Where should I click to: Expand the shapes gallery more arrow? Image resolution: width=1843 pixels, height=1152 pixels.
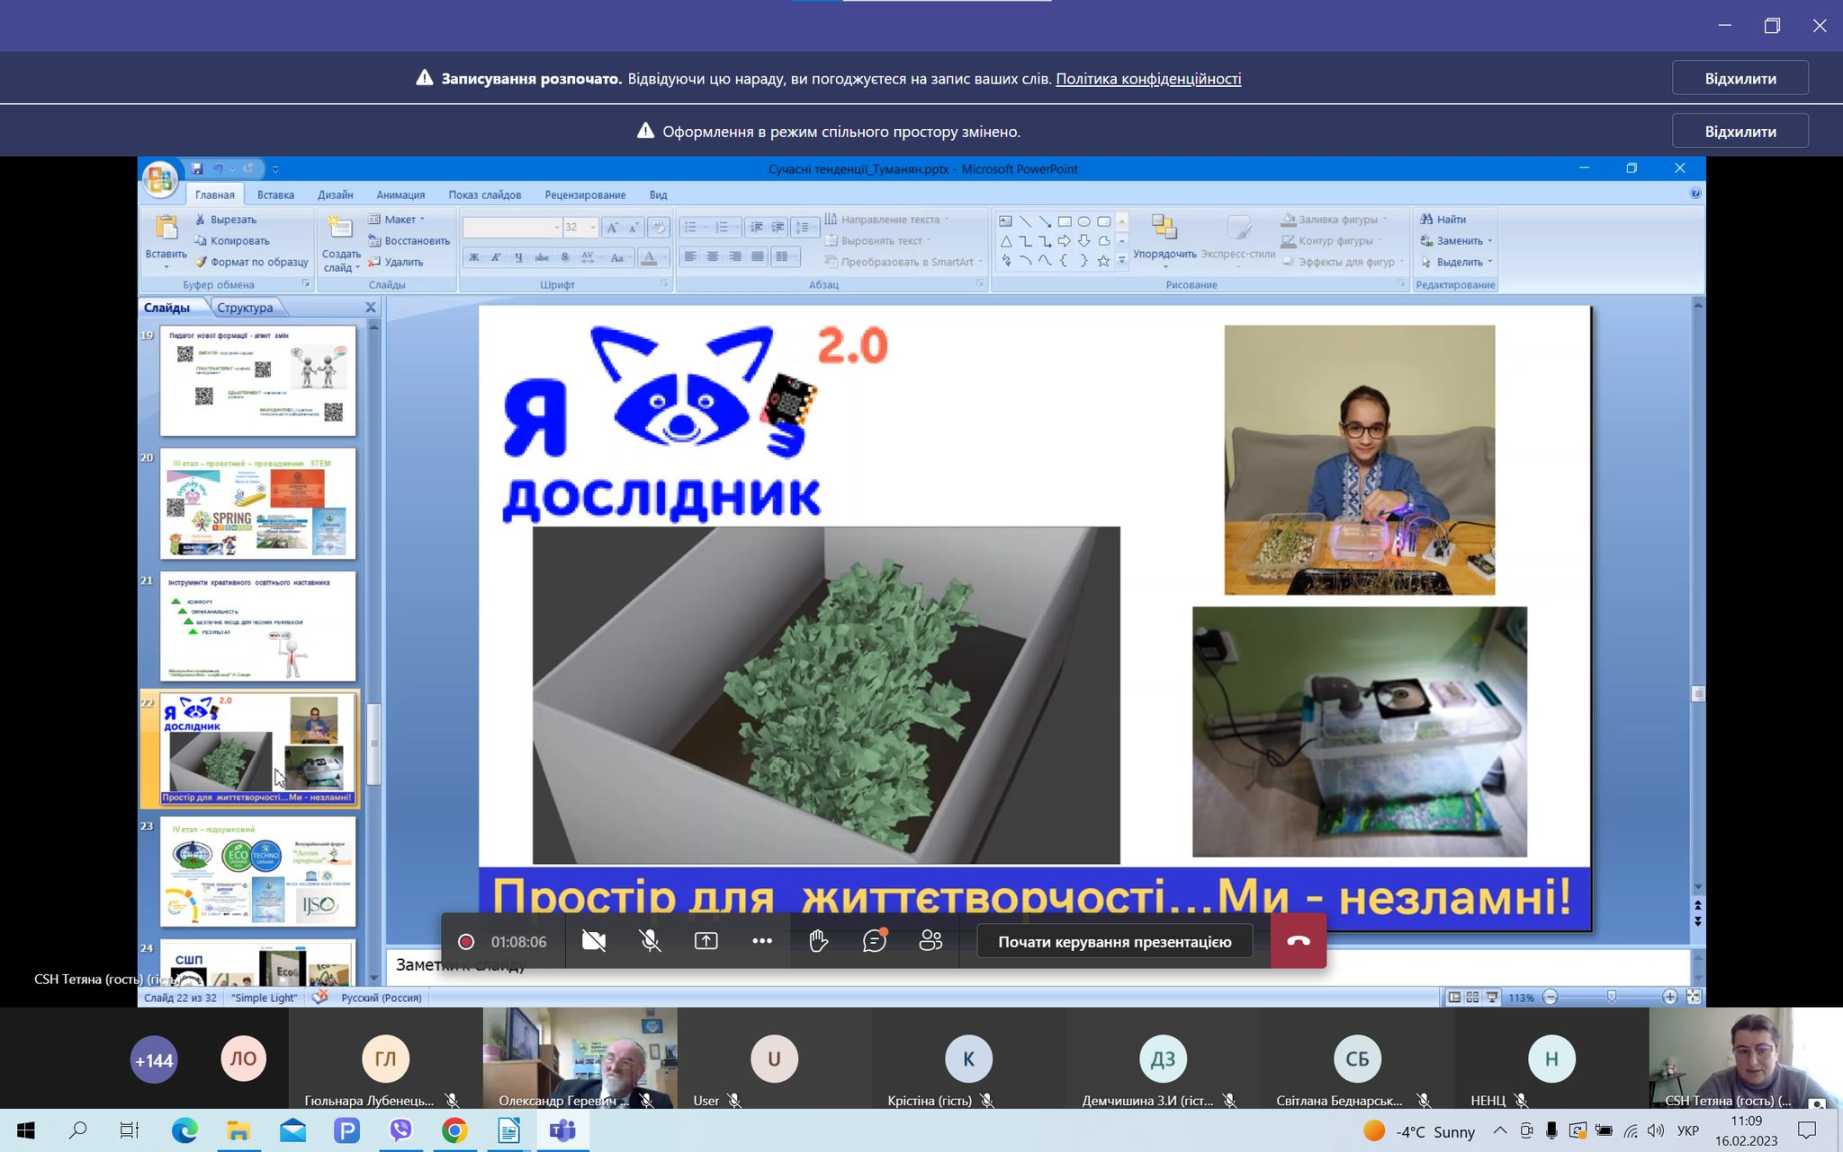(x=1121, y=261)
